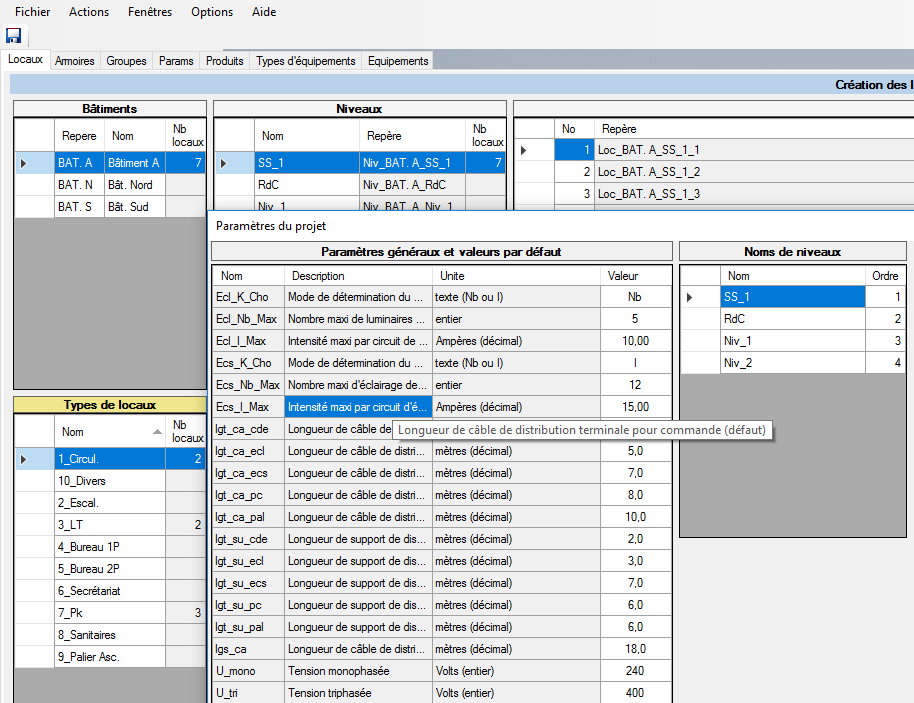Image resolution: width=914 pixels, height=703 pixels.
Task: Click the Save floppy disk icon
Action: pyautogui.click(x=13, y=36)
